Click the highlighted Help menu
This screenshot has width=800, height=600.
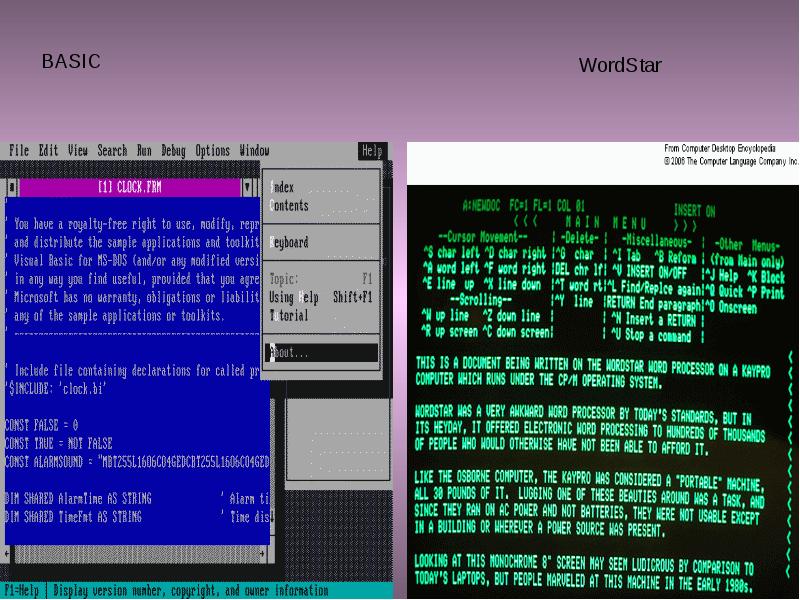[x=372, y=151]
